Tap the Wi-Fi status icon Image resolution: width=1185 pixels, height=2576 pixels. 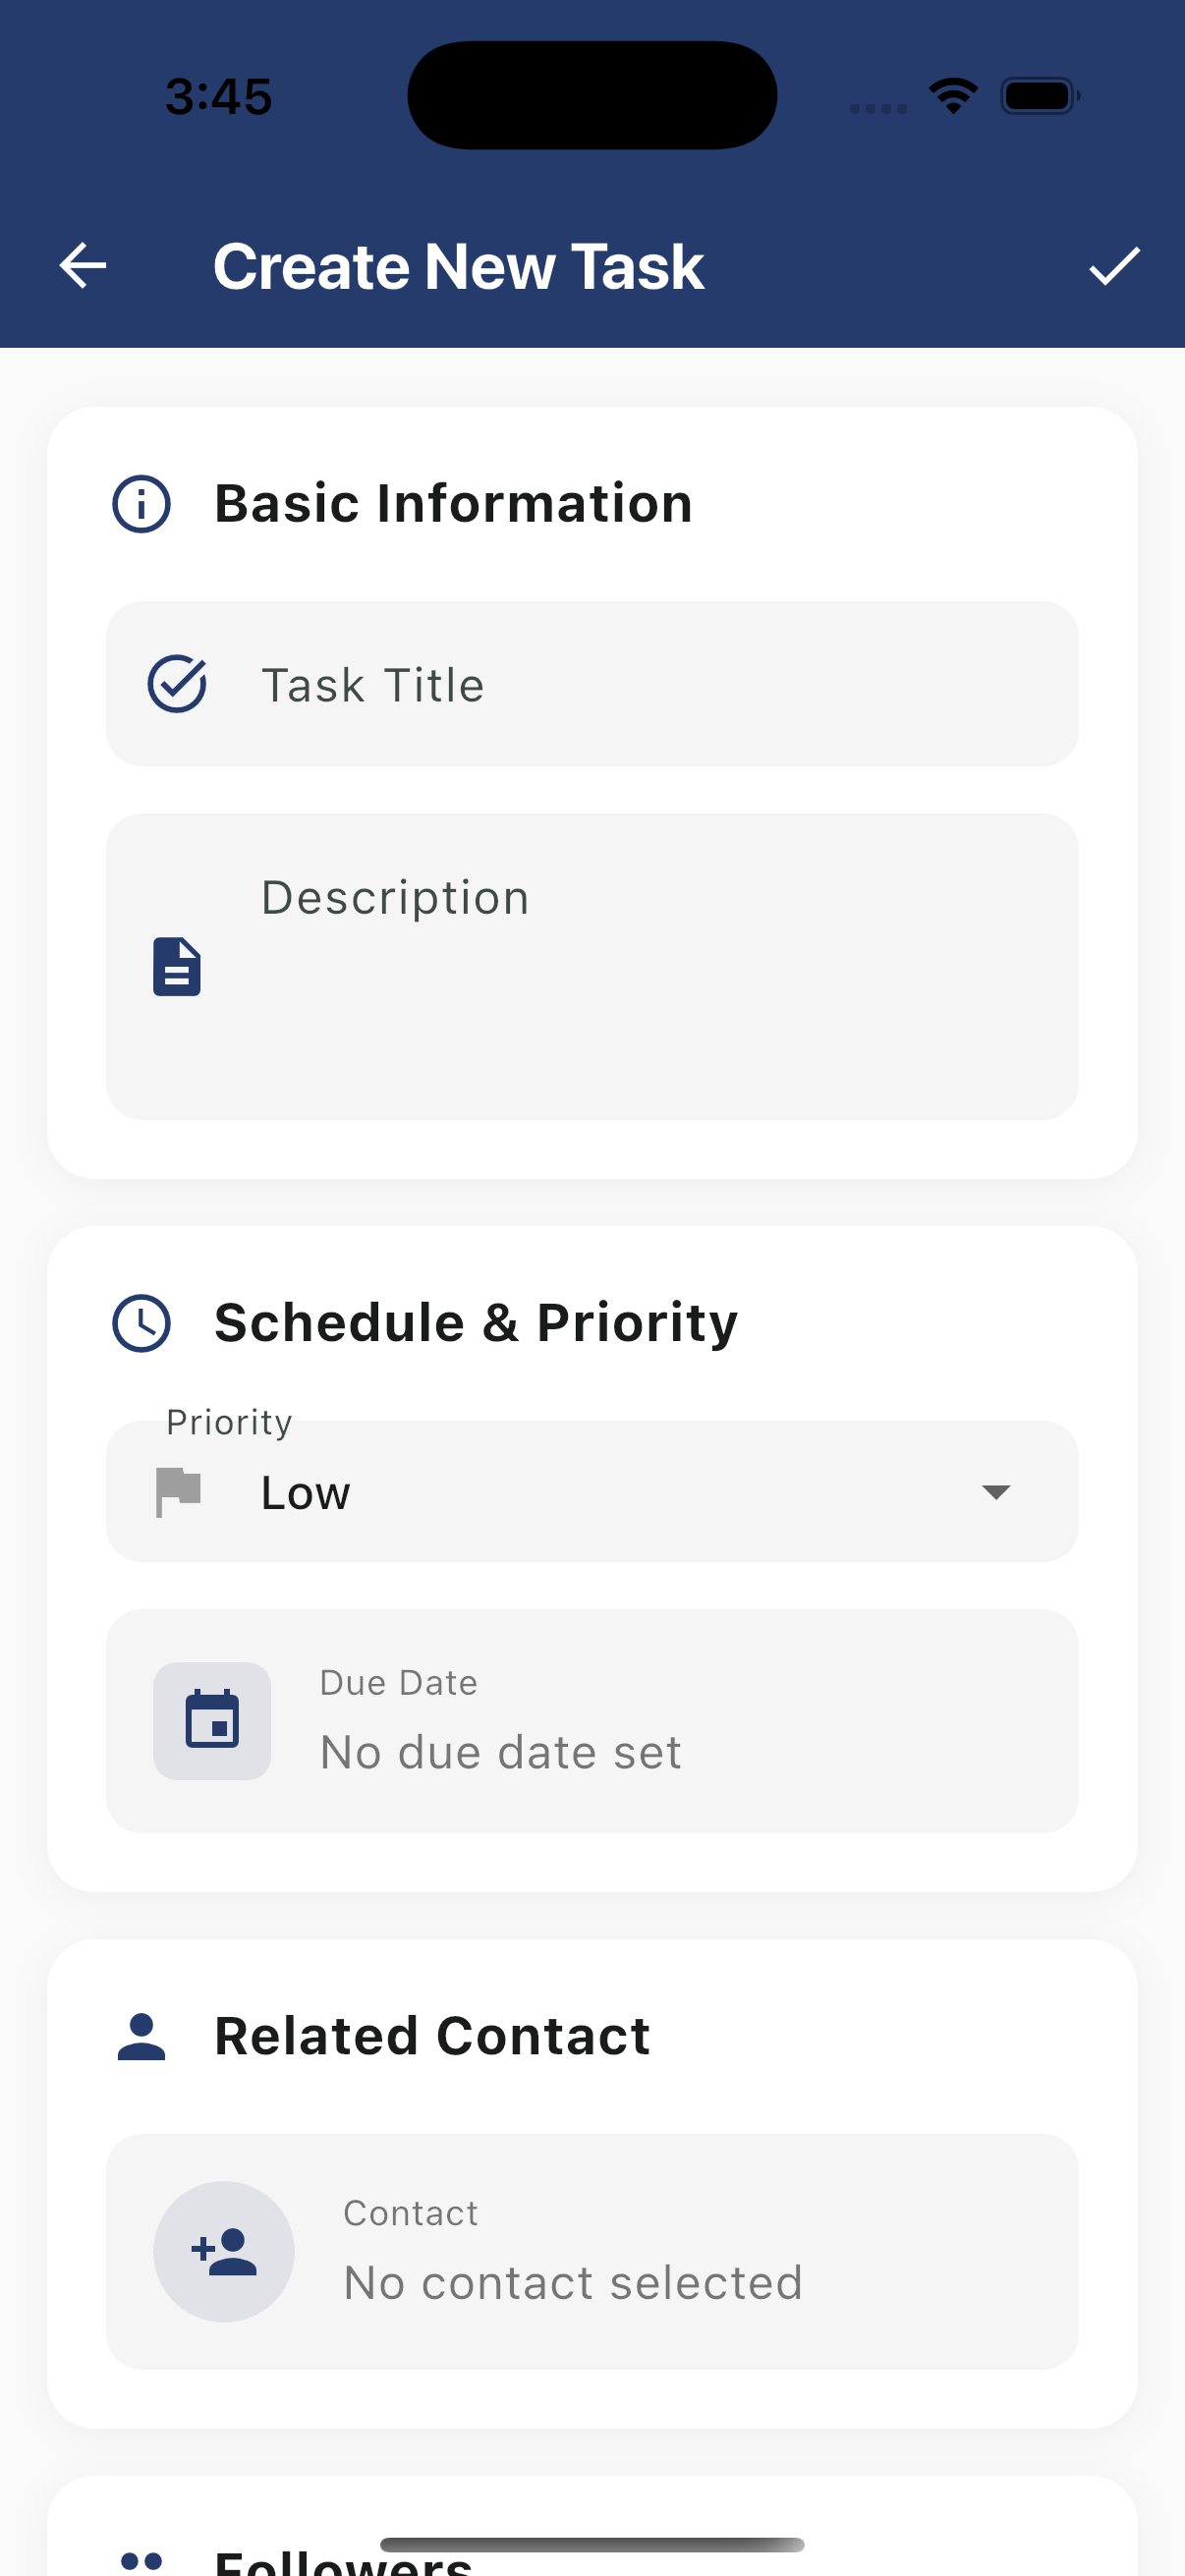coord(953,96)
